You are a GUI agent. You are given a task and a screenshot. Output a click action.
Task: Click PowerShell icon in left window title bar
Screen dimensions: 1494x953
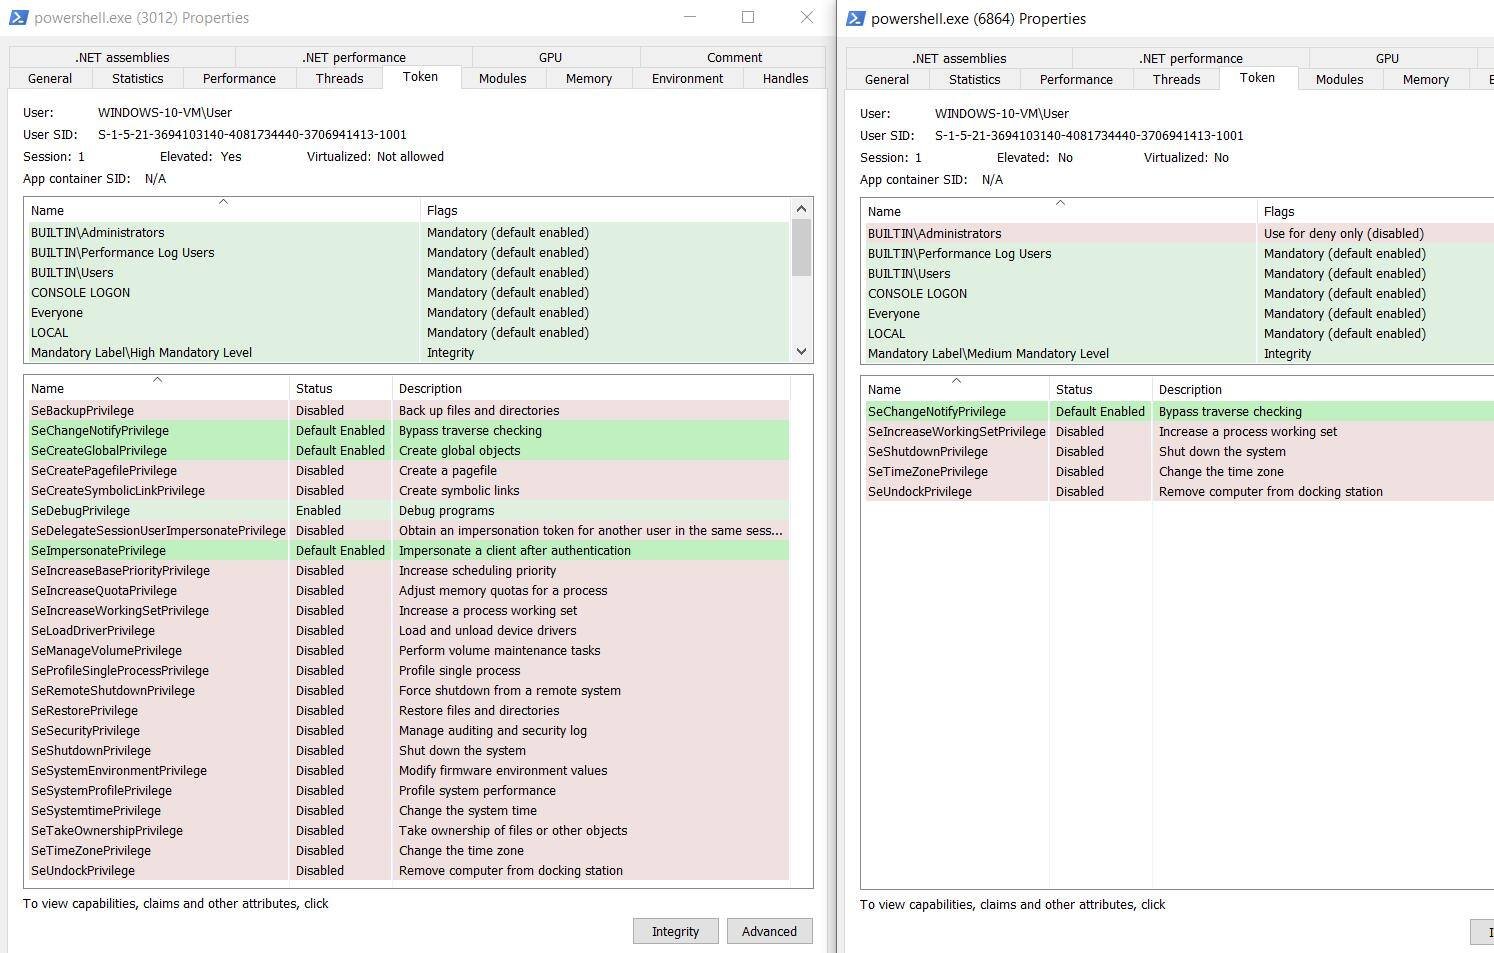coord(18,18)
